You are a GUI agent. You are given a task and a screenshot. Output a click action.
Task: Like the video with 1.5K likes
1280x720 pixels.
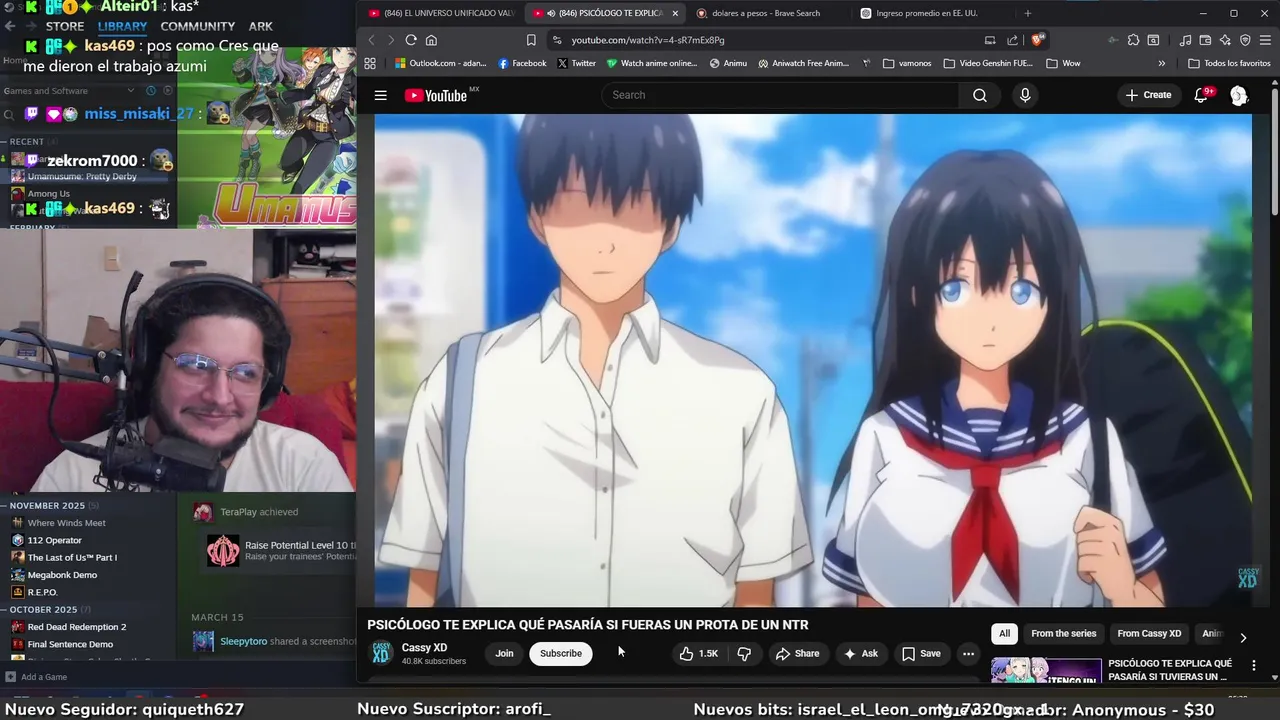tap(698, 653)
